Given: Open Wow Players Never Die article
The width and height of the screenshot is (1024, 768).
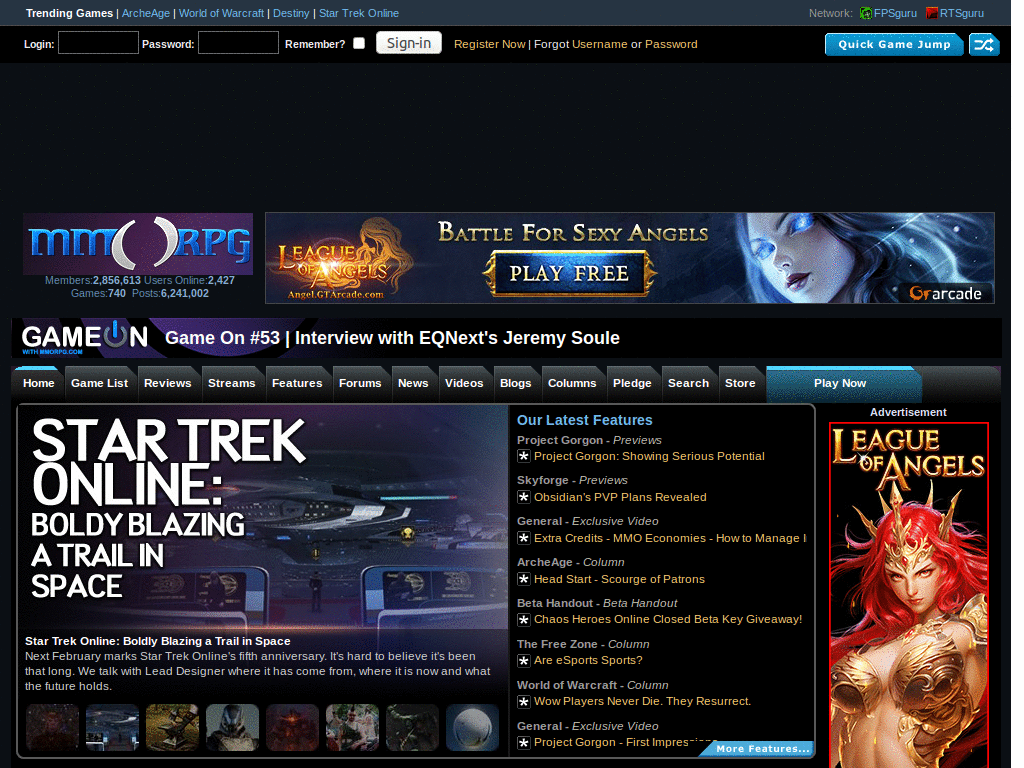Looking at the screenshot, I should (x=643, y=702).
